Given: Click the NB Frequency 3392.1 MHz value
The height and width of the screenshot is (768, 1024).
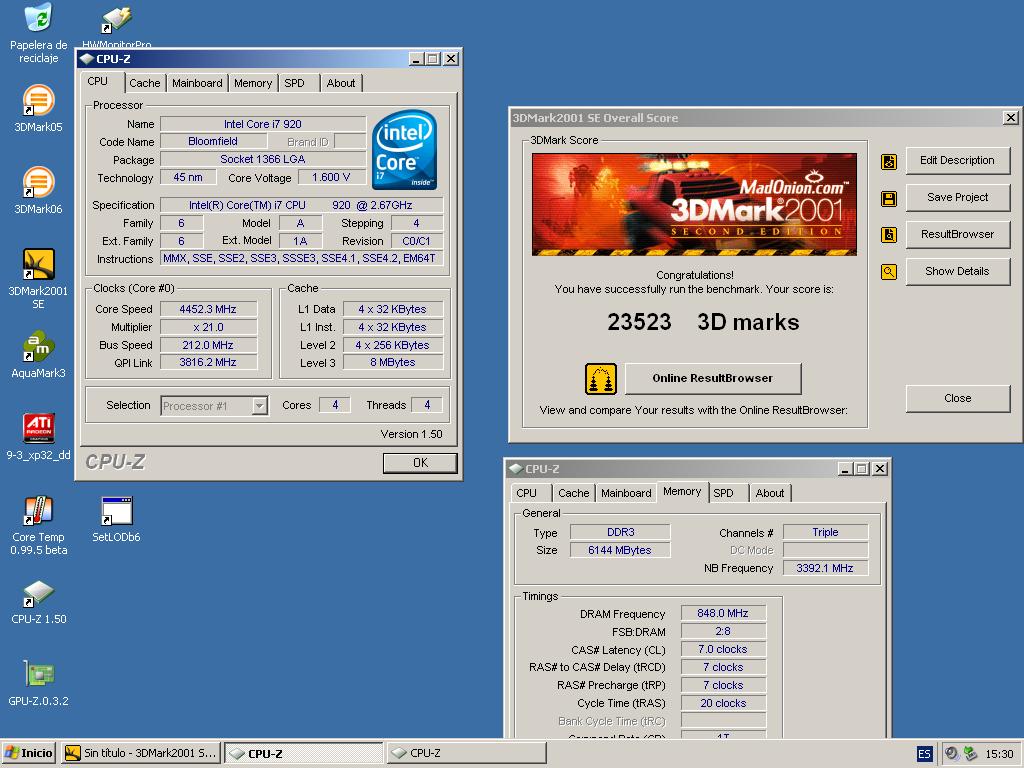Looking at the screenshot, I should point(825,568).
